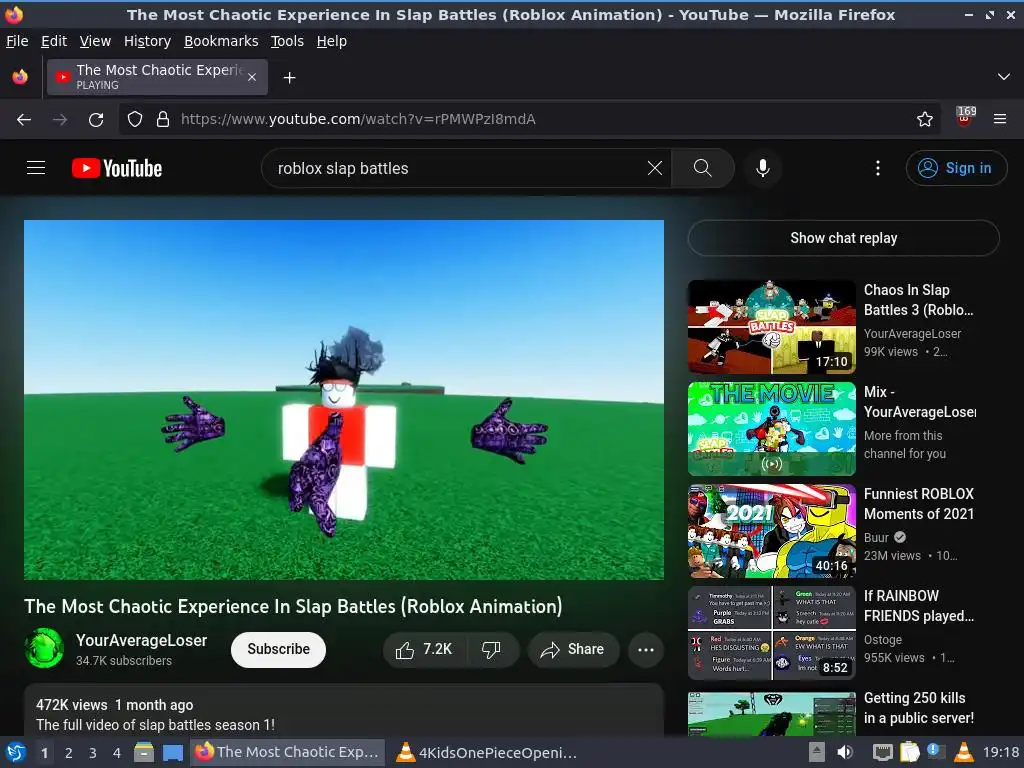Open Chaos In Slap Battles 3 thumbnail
This screenshot has width=1024, height=768.
click(771, 327)
